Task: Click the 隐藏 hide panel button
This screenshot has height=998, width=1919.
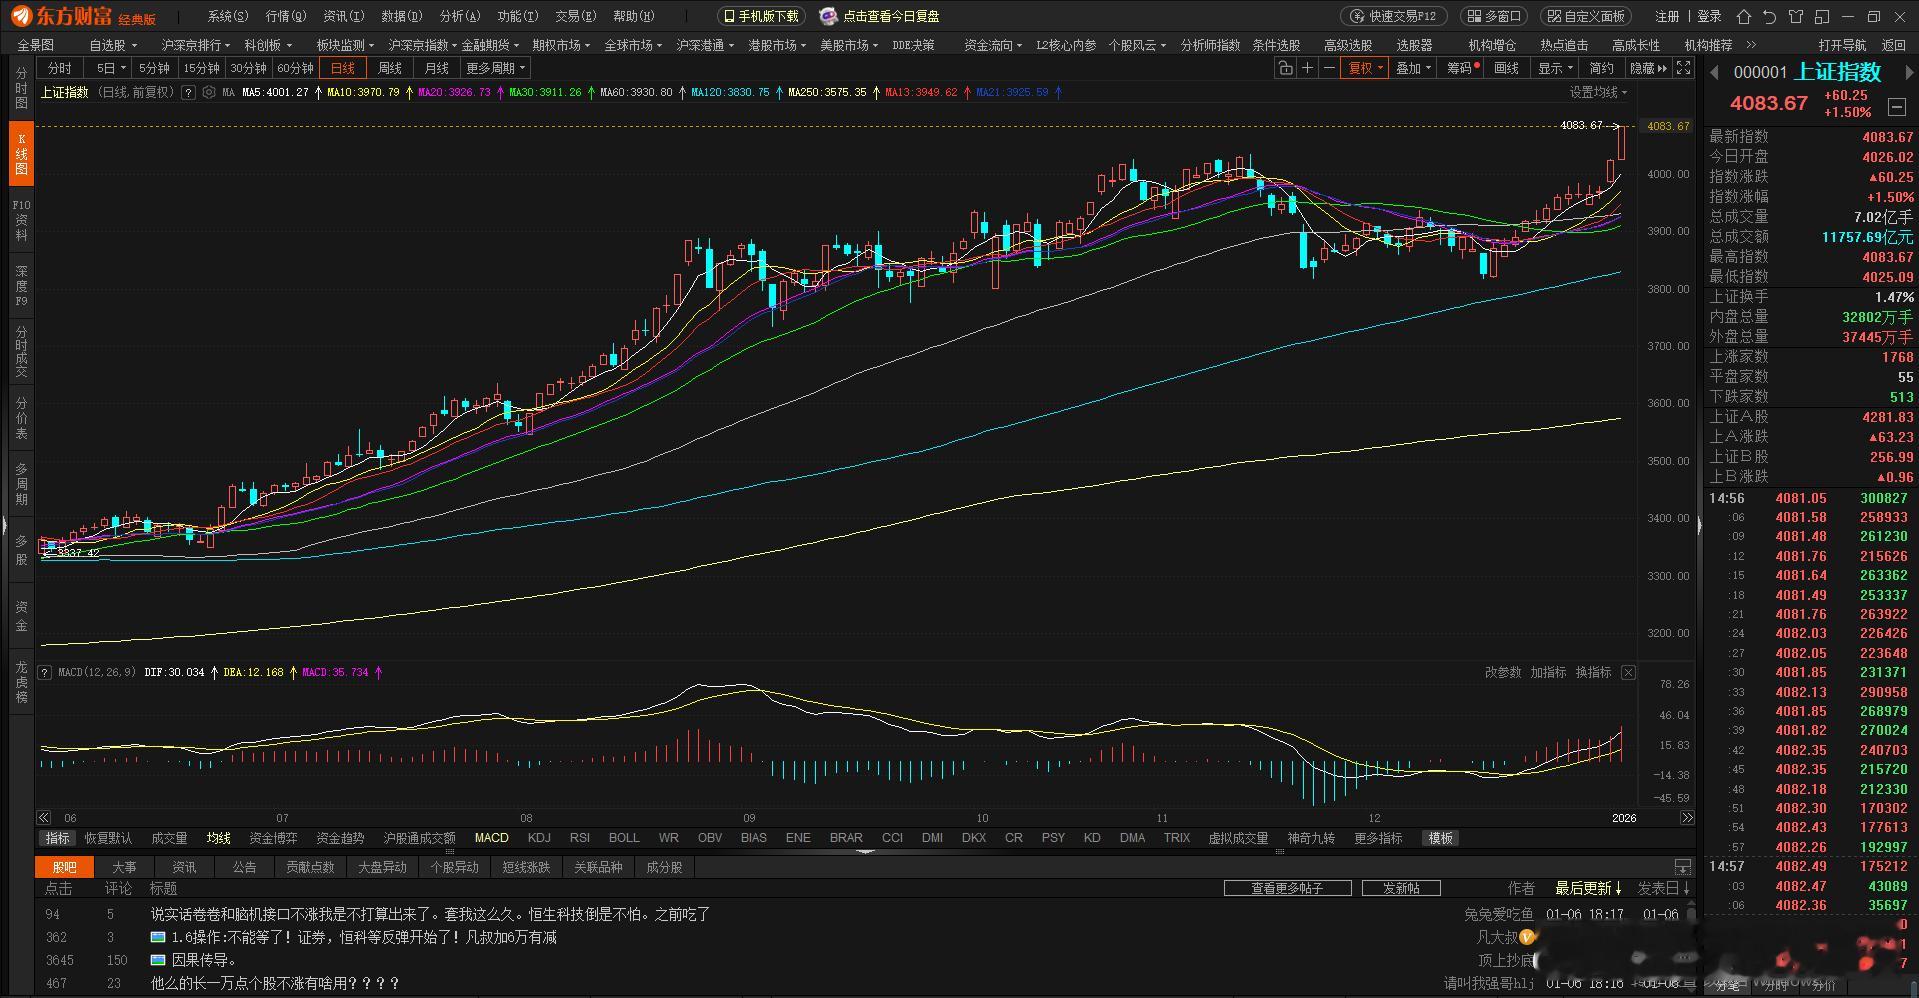Action: pyautogui.click(x=1649, y=68)
